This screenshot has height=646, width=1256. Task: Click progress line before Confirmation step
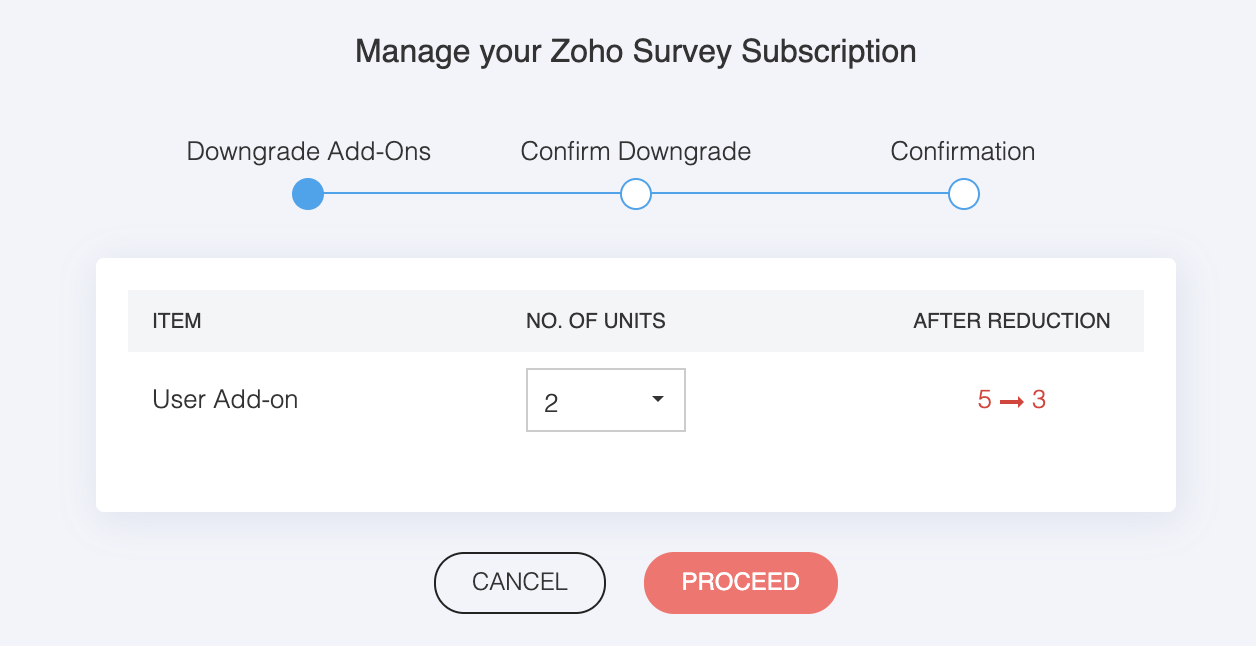[x=800, y=194]
